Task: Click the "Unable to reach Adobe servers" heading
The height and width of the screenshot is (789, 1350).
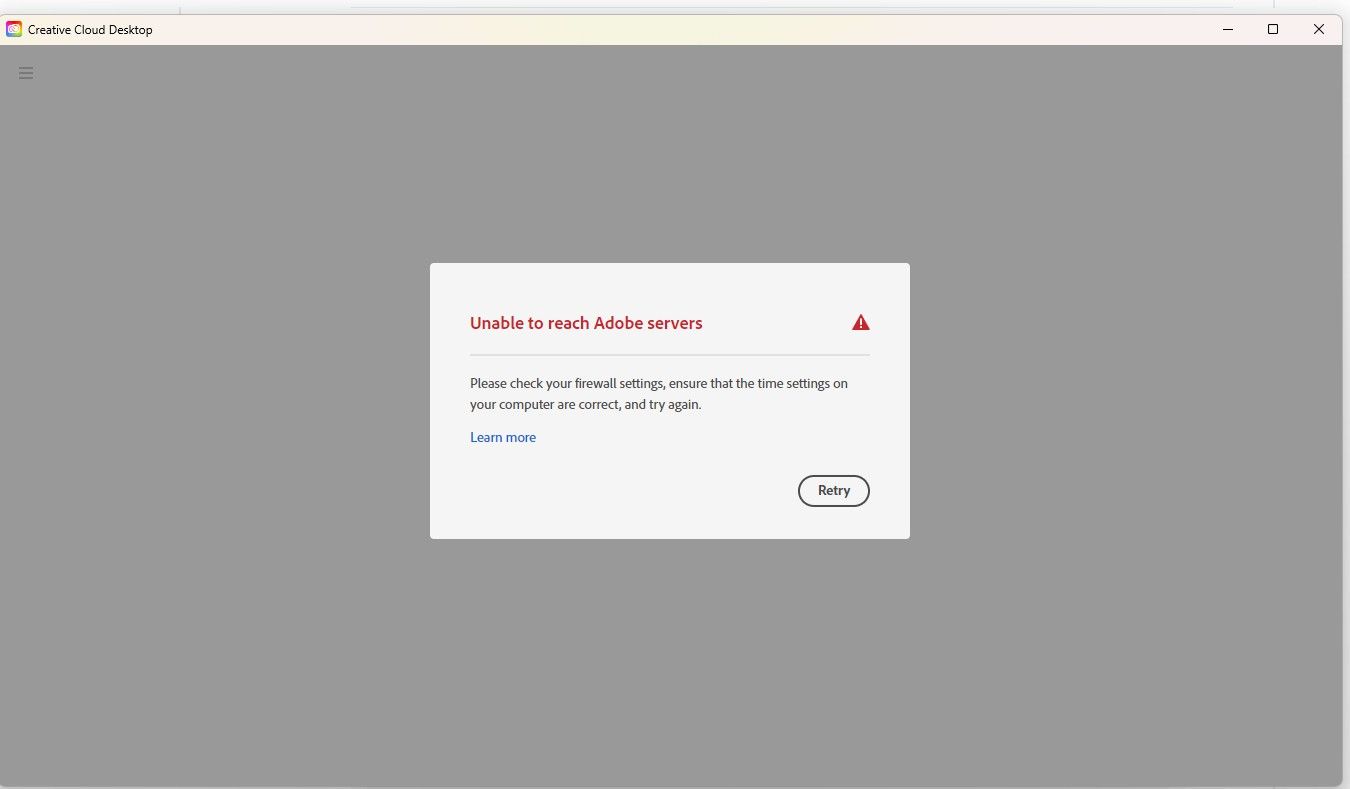Action: tap(586, 323)
